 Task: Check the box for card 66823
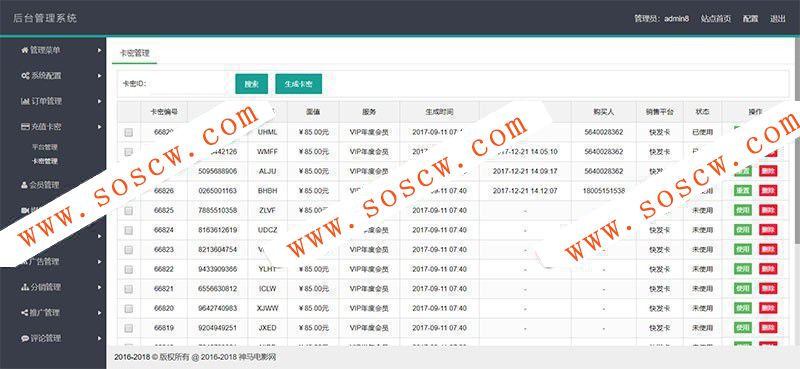click(129, 250)
